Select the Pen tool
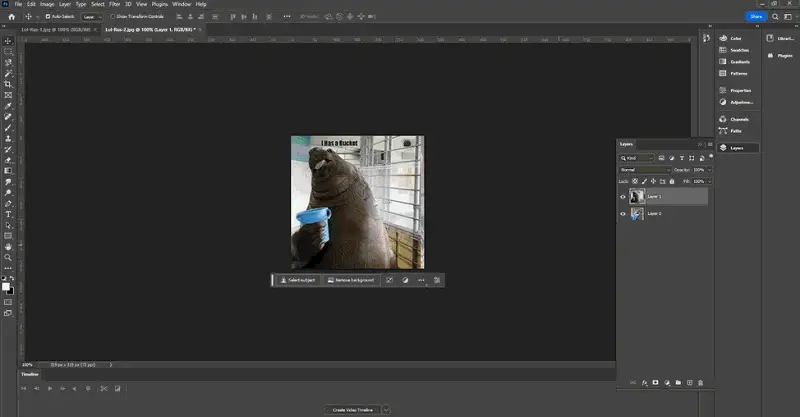800x417 pixels. tap(8, 204)
